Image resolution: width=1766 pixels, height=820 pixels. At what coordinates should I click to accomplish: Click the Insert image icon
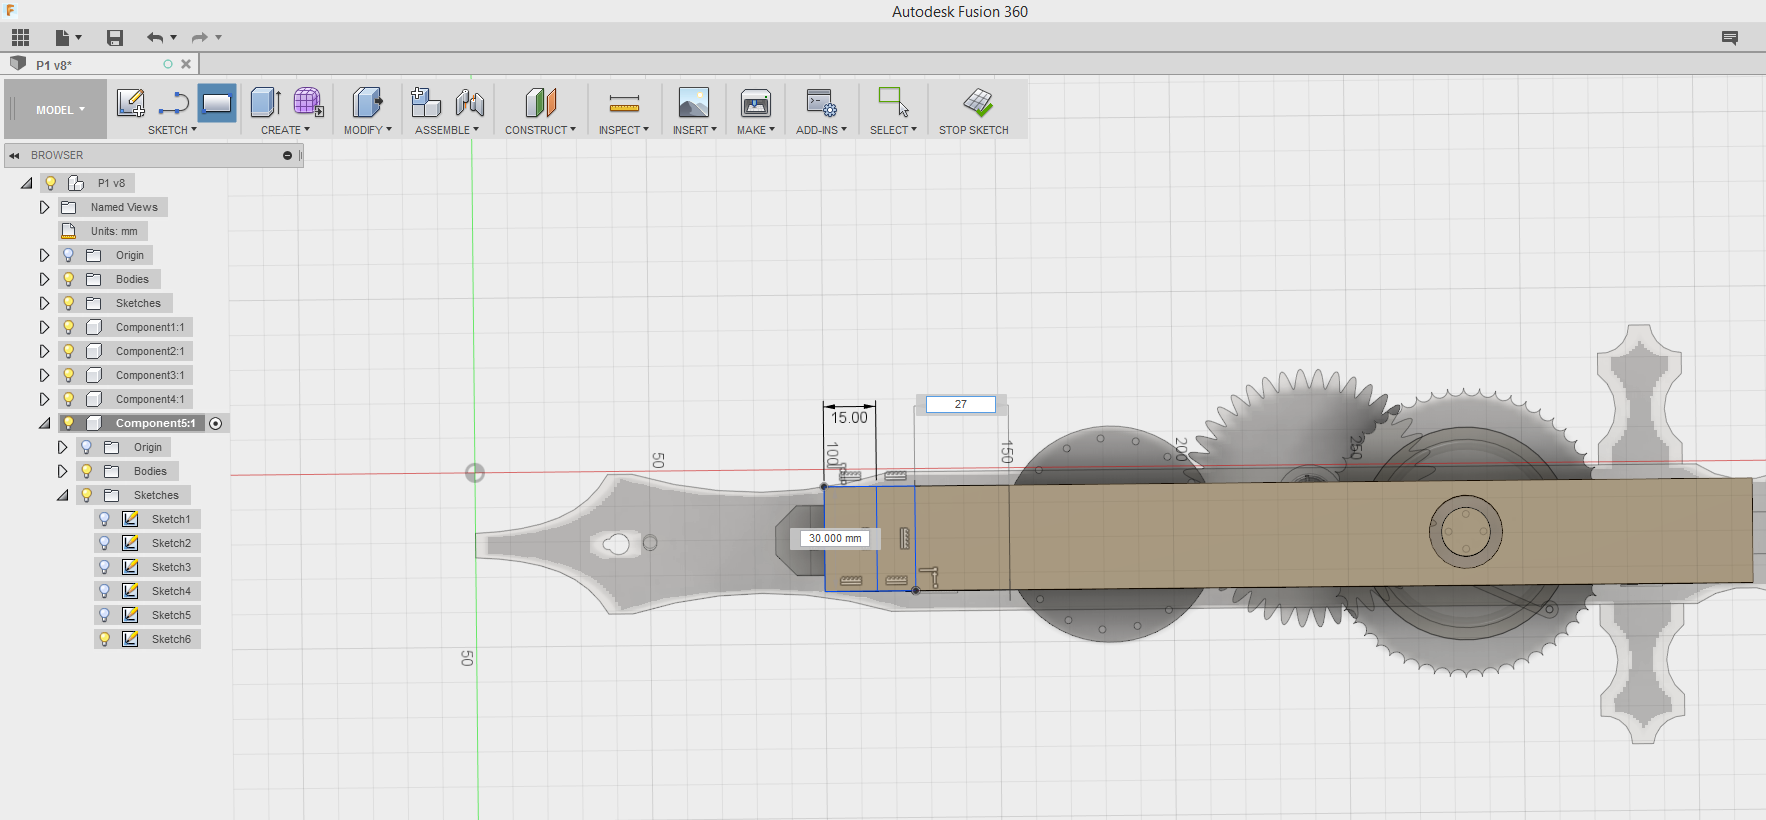point(694,102)
